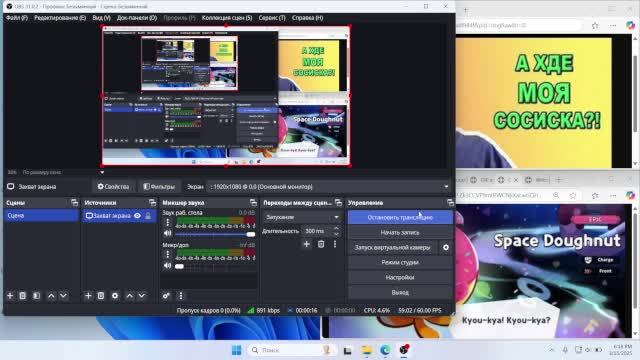Select Сцена in the scenes list
Screen dimensions: 640x360
[41, 216]
